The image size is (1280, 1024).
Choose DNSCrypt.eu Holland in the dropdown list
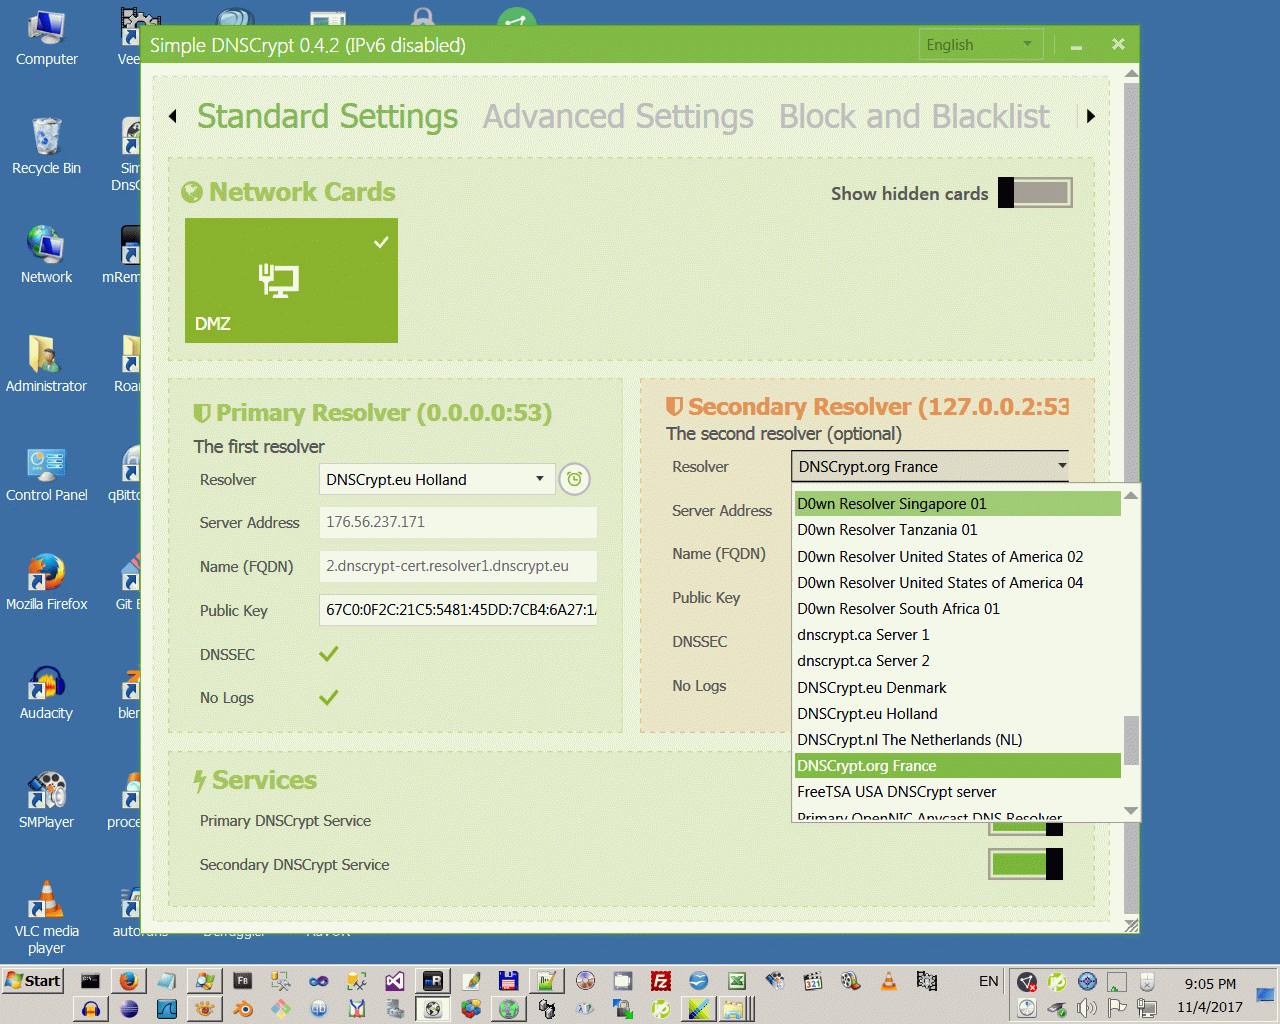click(x=957, y=714)
